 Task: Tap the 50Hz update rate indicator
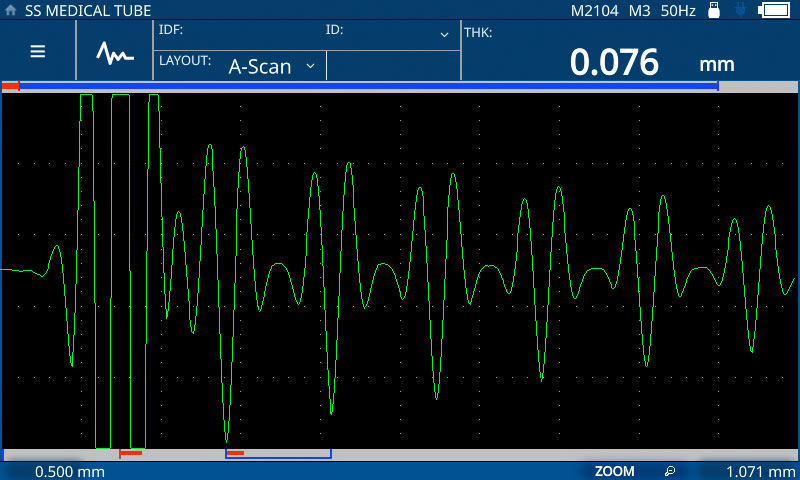[x=677, y=10]
